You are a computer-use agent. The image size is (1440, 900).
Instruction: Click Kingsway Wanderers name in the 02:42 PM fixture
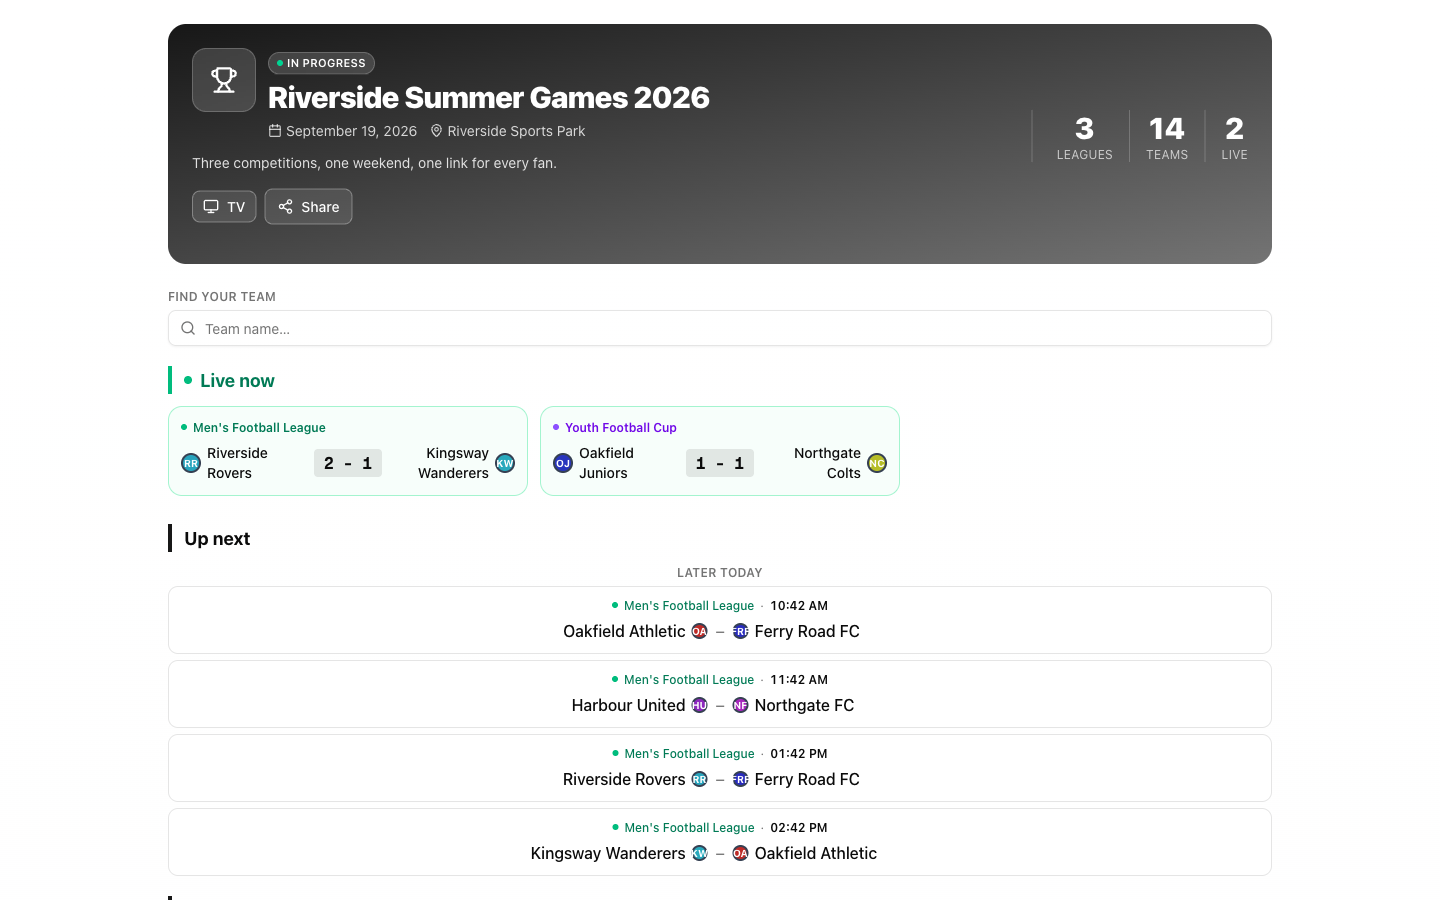pyautogui.click(x=608, y=853)
